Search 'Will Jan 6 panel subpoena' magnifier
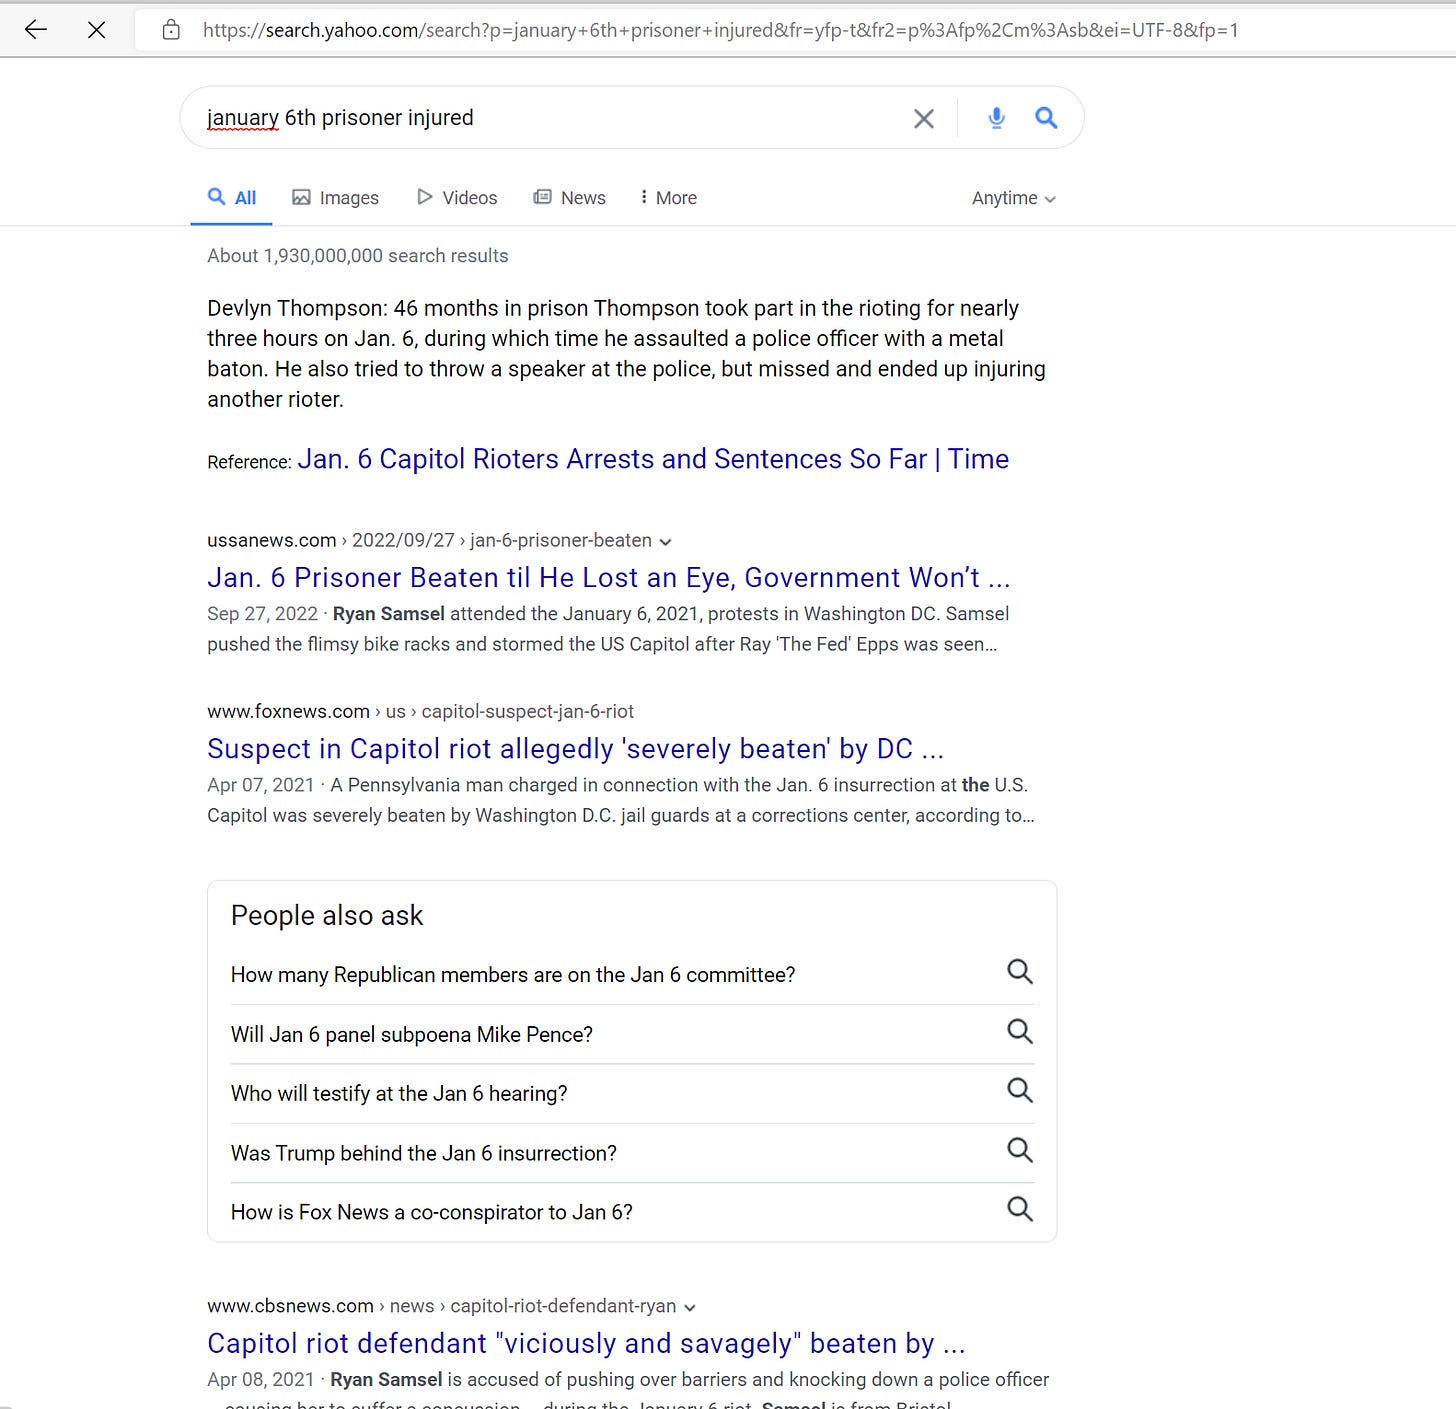Viewport: 1456px width, 1409px height. pyautogui.click(x=1019, y=1031)
